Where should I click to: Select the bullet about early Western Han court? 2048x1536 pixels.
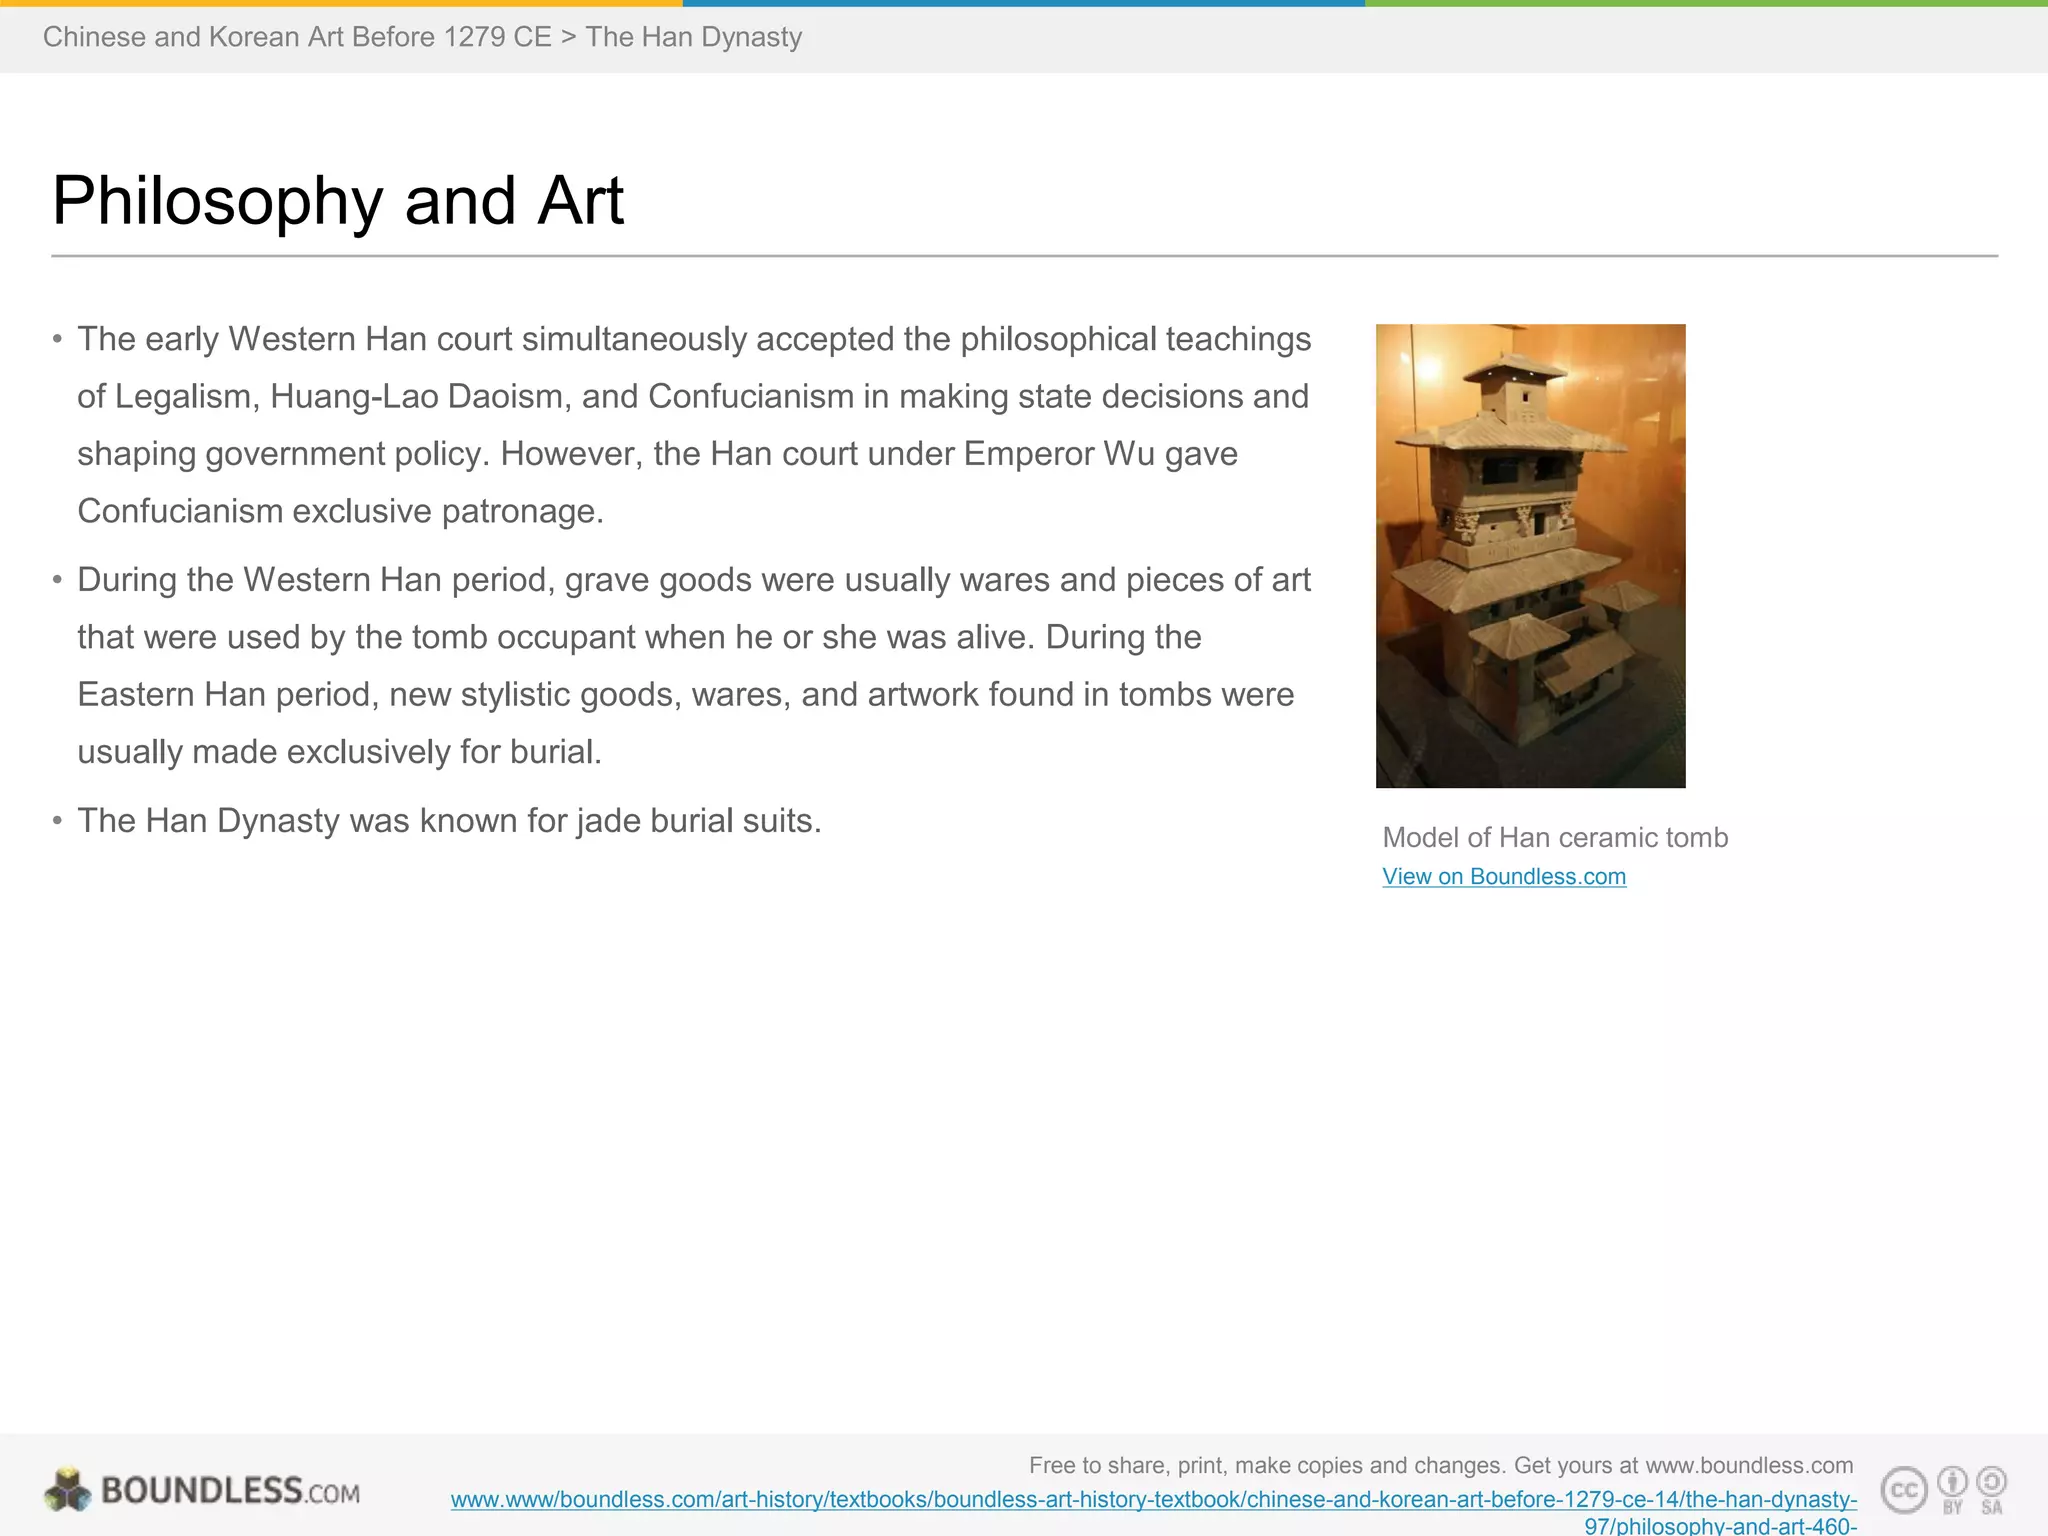pos(692,425)
